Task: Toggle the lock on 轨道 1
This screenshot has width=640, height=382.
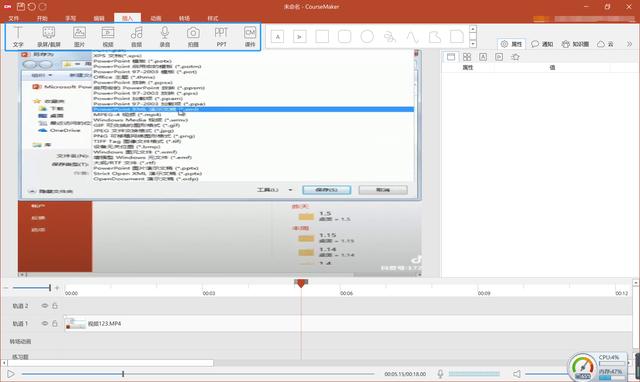Action: point(55,323)
